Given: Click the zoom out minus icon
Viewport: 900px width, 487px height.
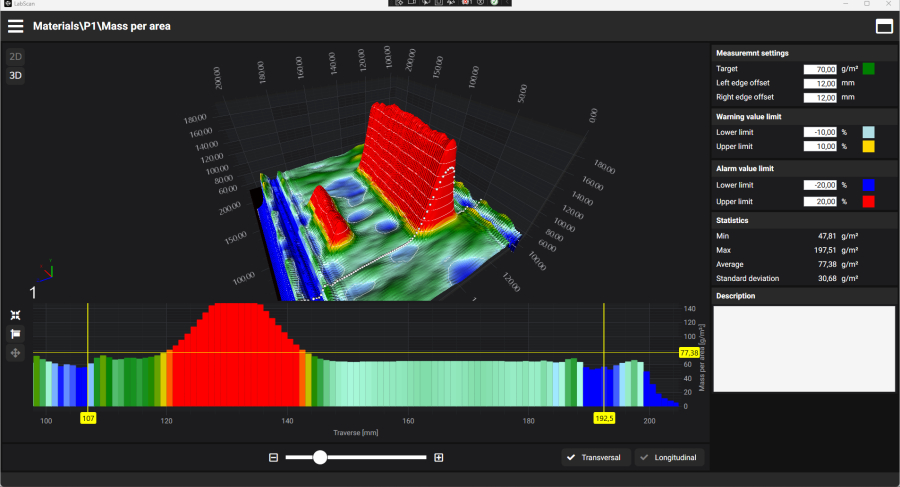Looking at the screenshot, I should [273, 457].
